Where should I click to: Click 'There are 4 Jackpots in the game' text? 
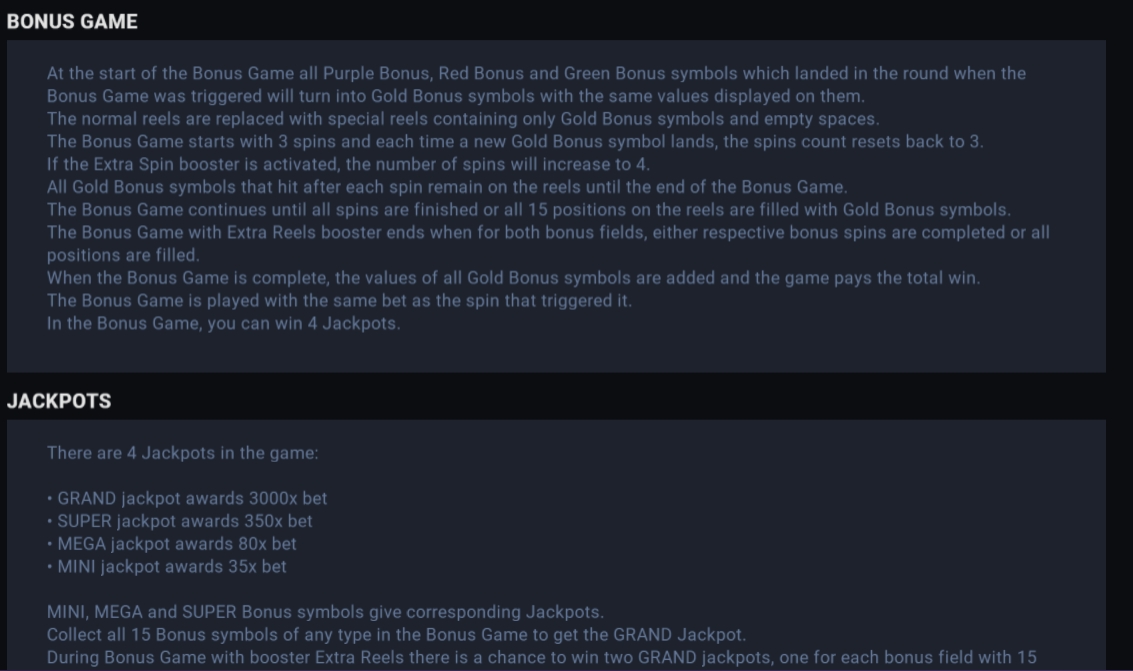pyautogui.click(x=183, y=454)
